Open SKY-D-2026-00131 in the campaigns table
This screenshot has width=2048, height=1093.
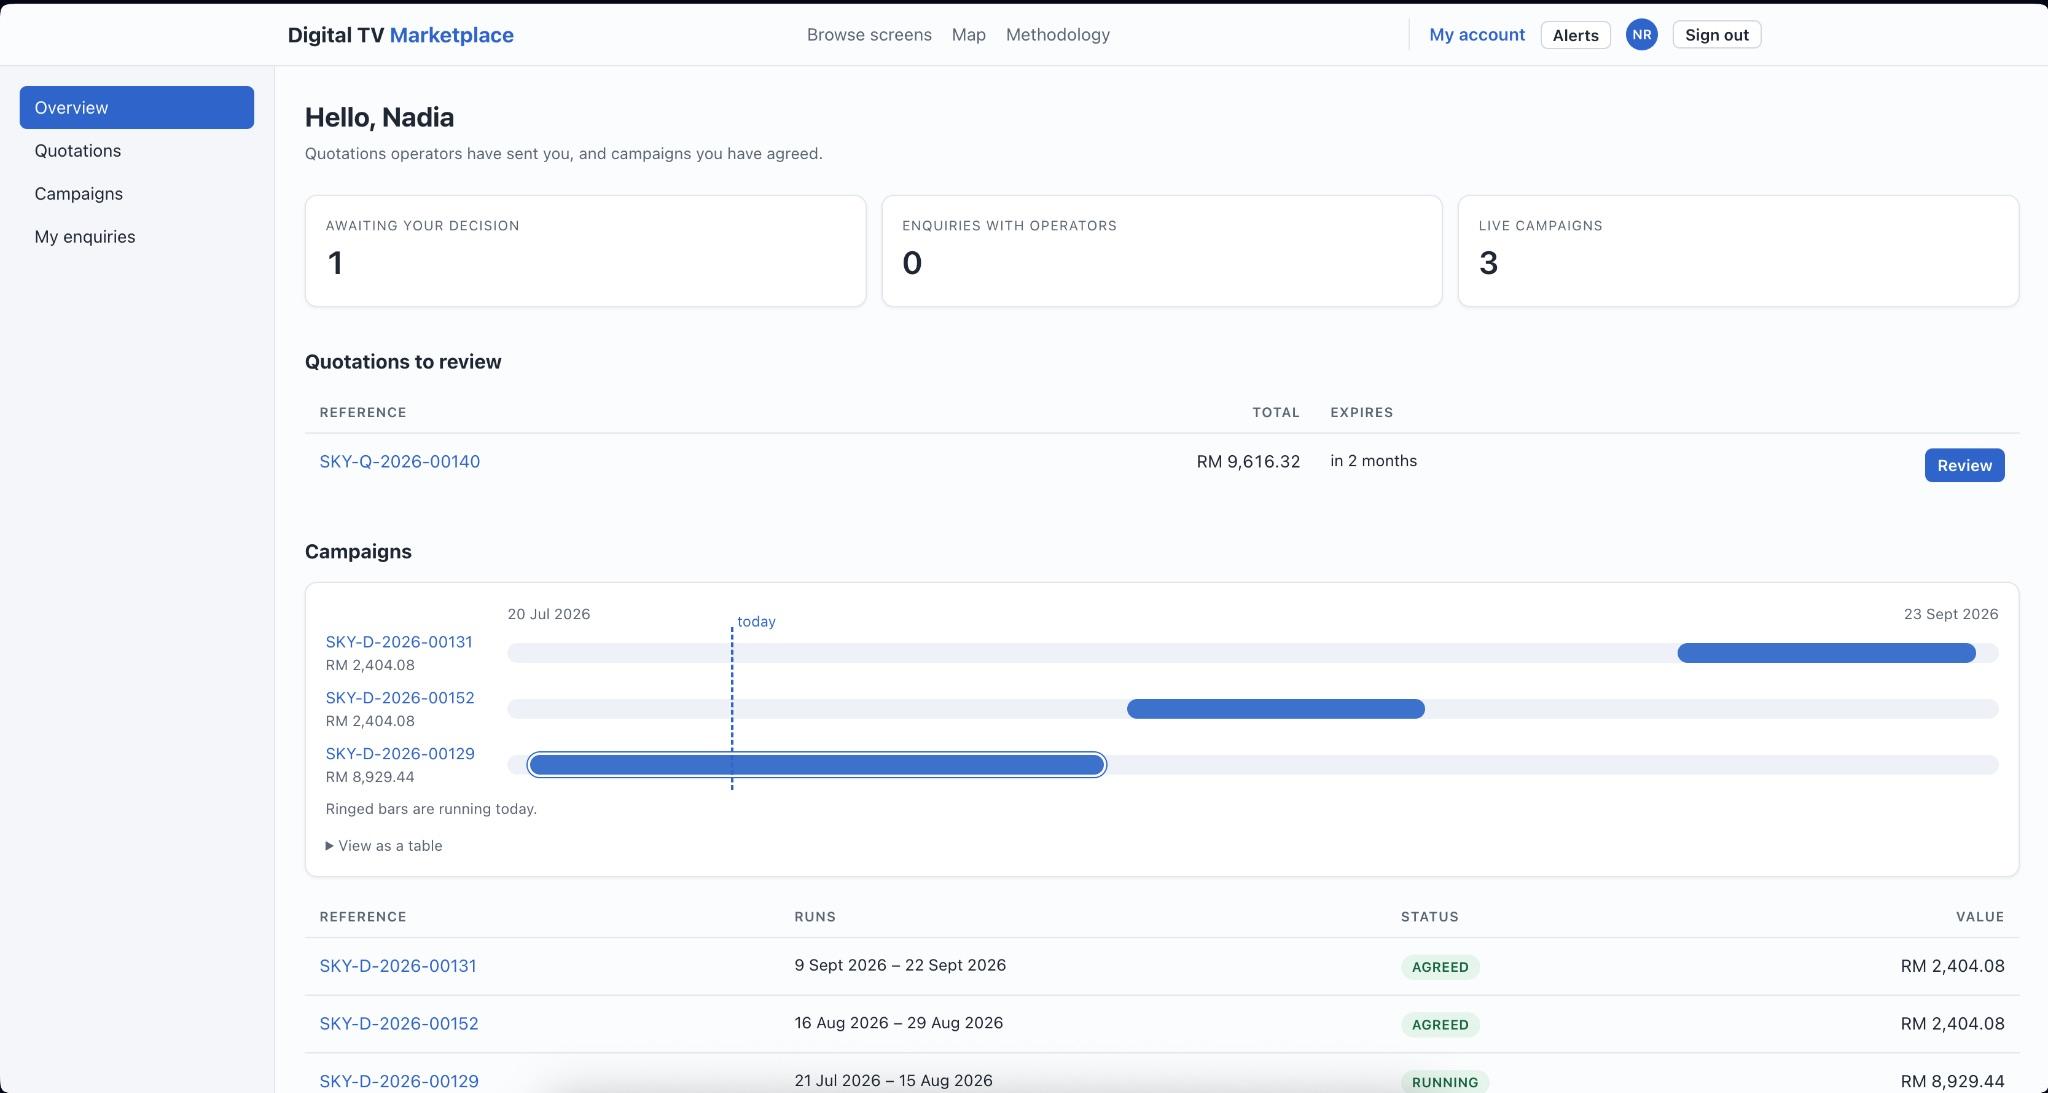[398, 966]
